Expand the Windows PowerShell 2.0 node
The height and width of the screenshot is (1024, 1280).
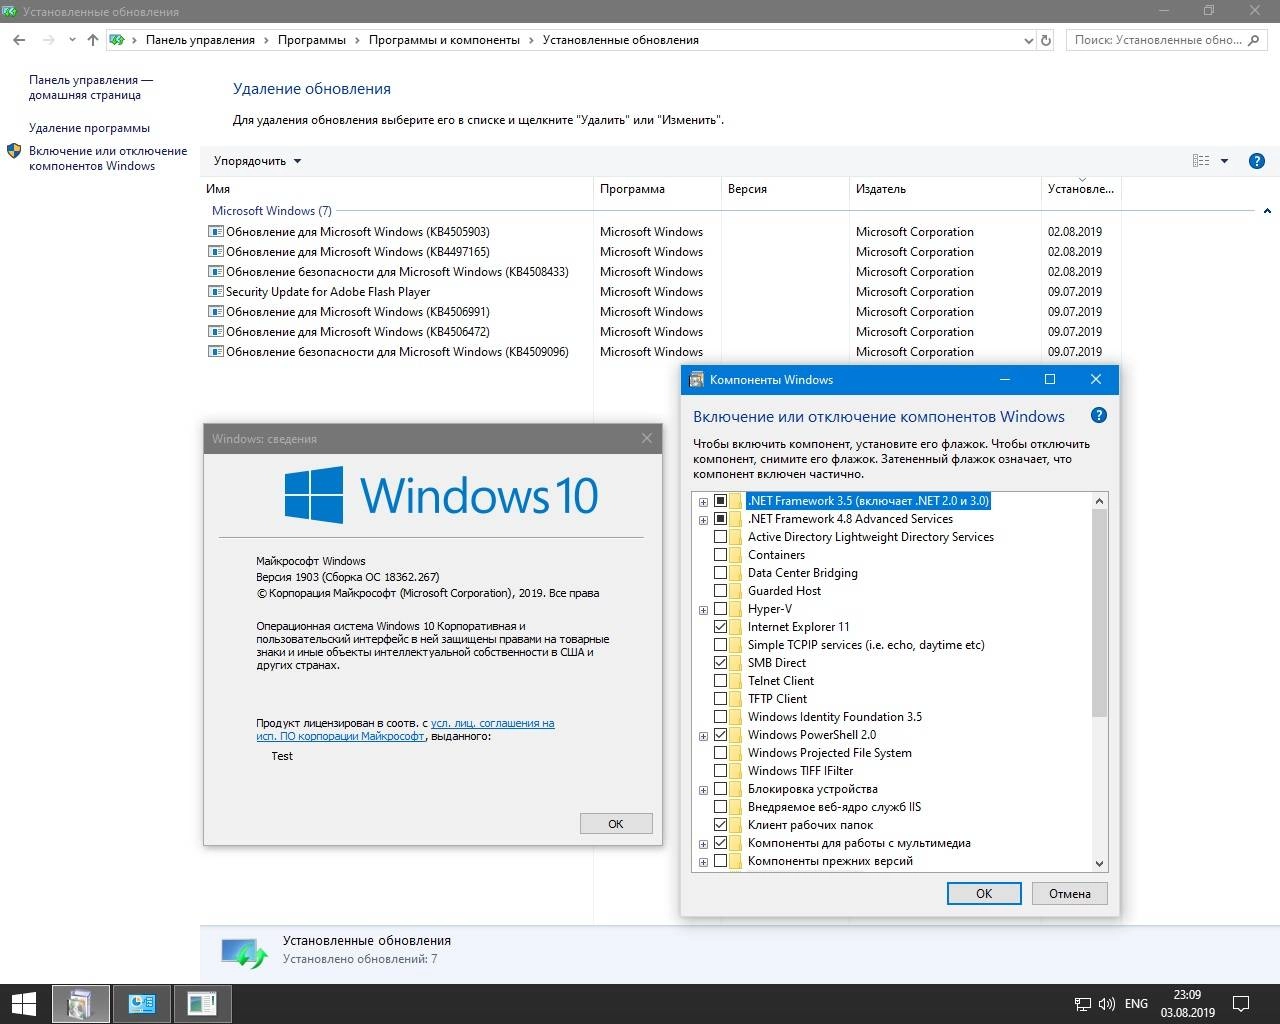point(703,736)
